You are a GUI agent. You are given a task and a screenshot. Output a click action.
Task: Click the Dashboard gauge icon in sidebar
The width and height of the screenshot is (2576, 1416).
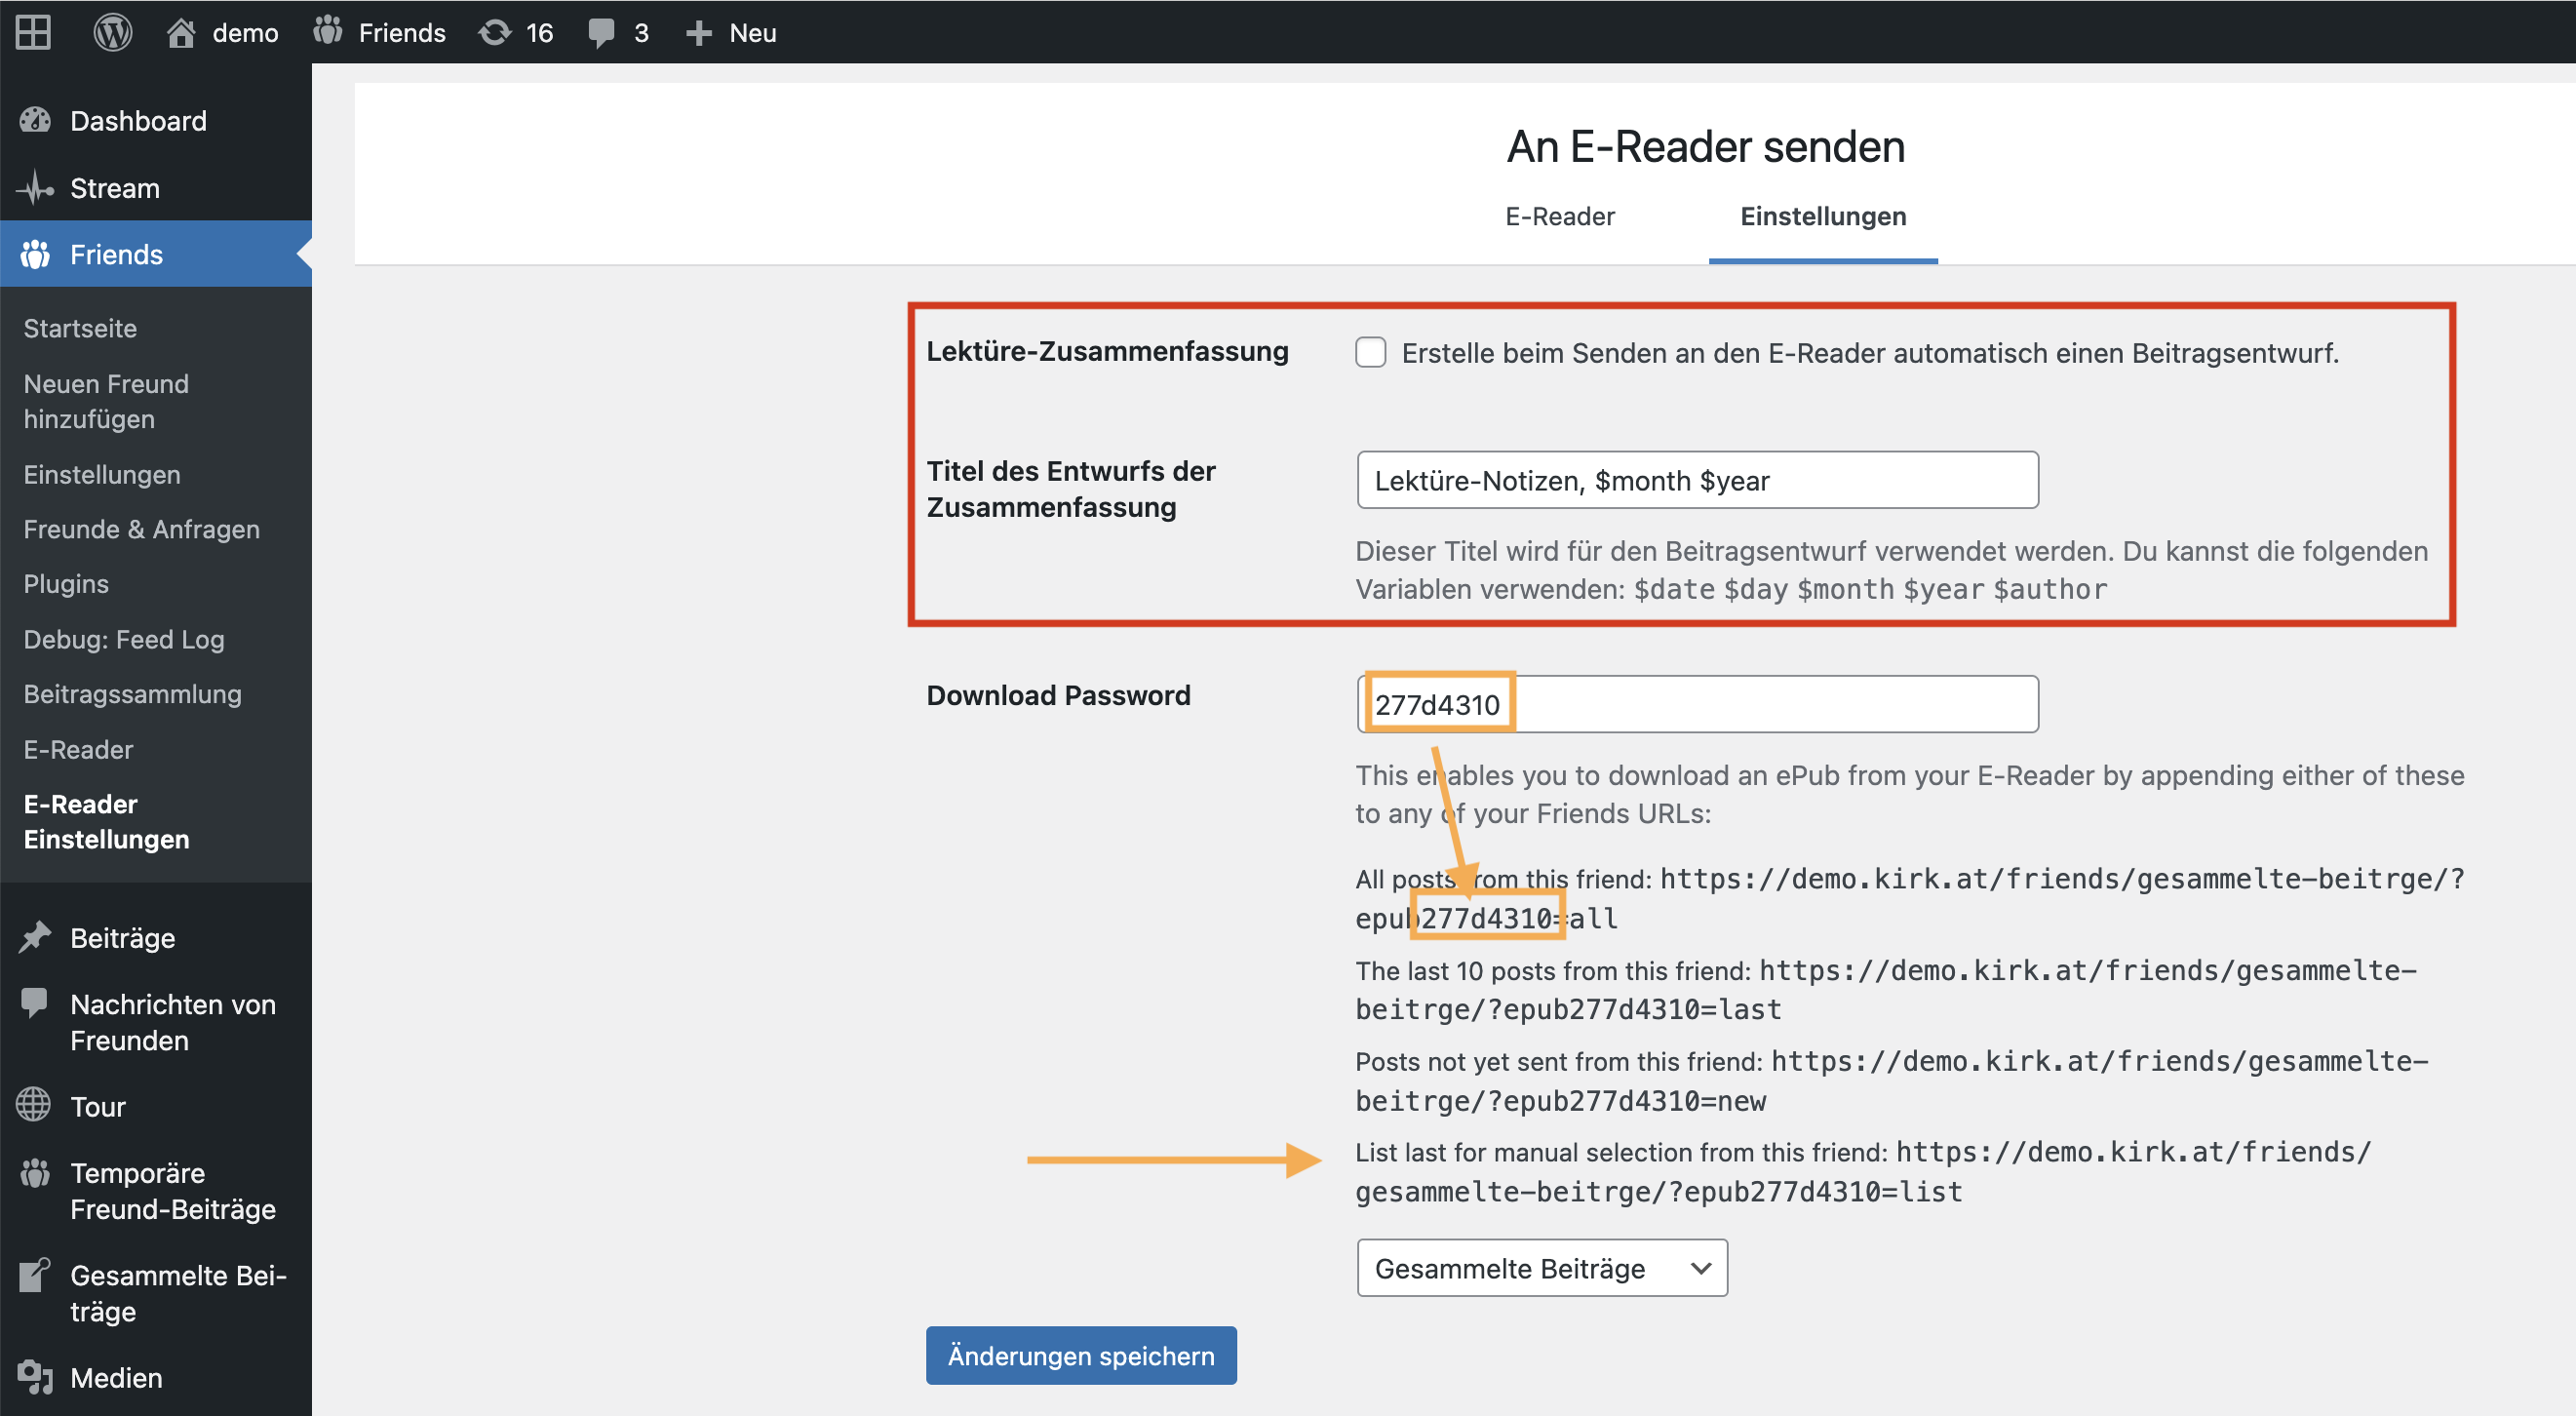[35, 120]
